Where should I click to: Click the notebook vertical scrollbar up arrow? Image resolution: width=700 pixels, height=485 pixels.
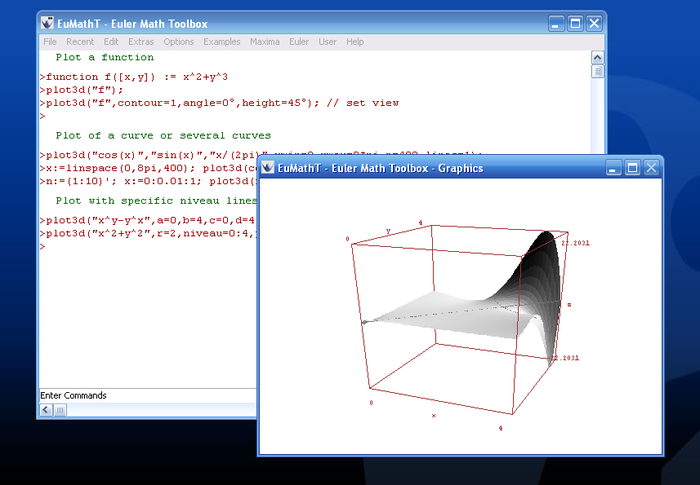(x=598, y=56)
